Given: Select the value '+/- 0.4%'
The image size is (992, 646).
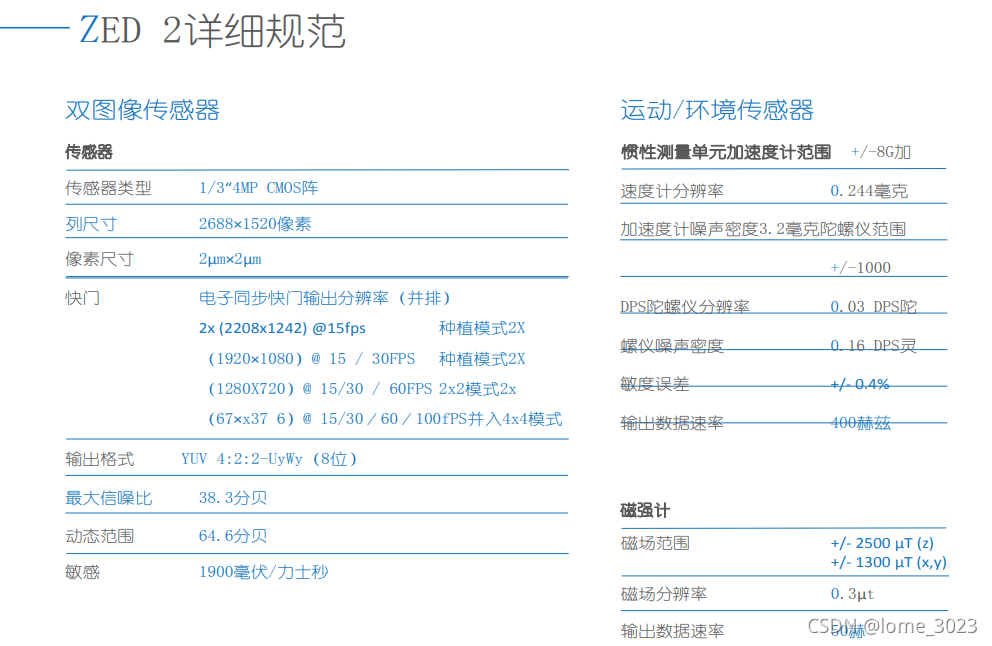Looking at the screenshot, I should click(x=860, y=384).
